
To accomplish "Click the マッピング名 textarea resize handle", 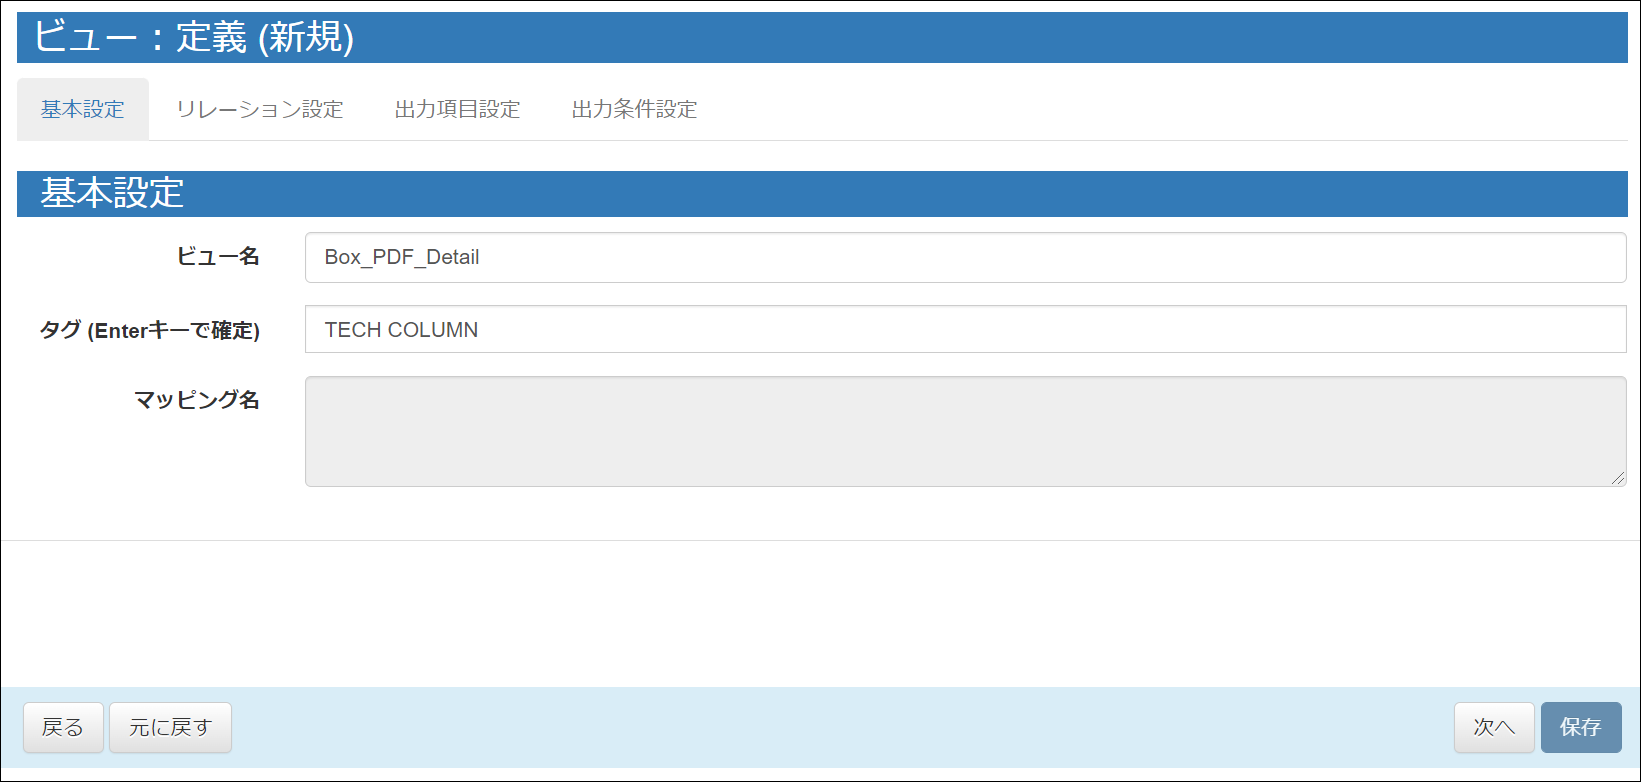I will pyautogui.click(x=1617, y=478).
